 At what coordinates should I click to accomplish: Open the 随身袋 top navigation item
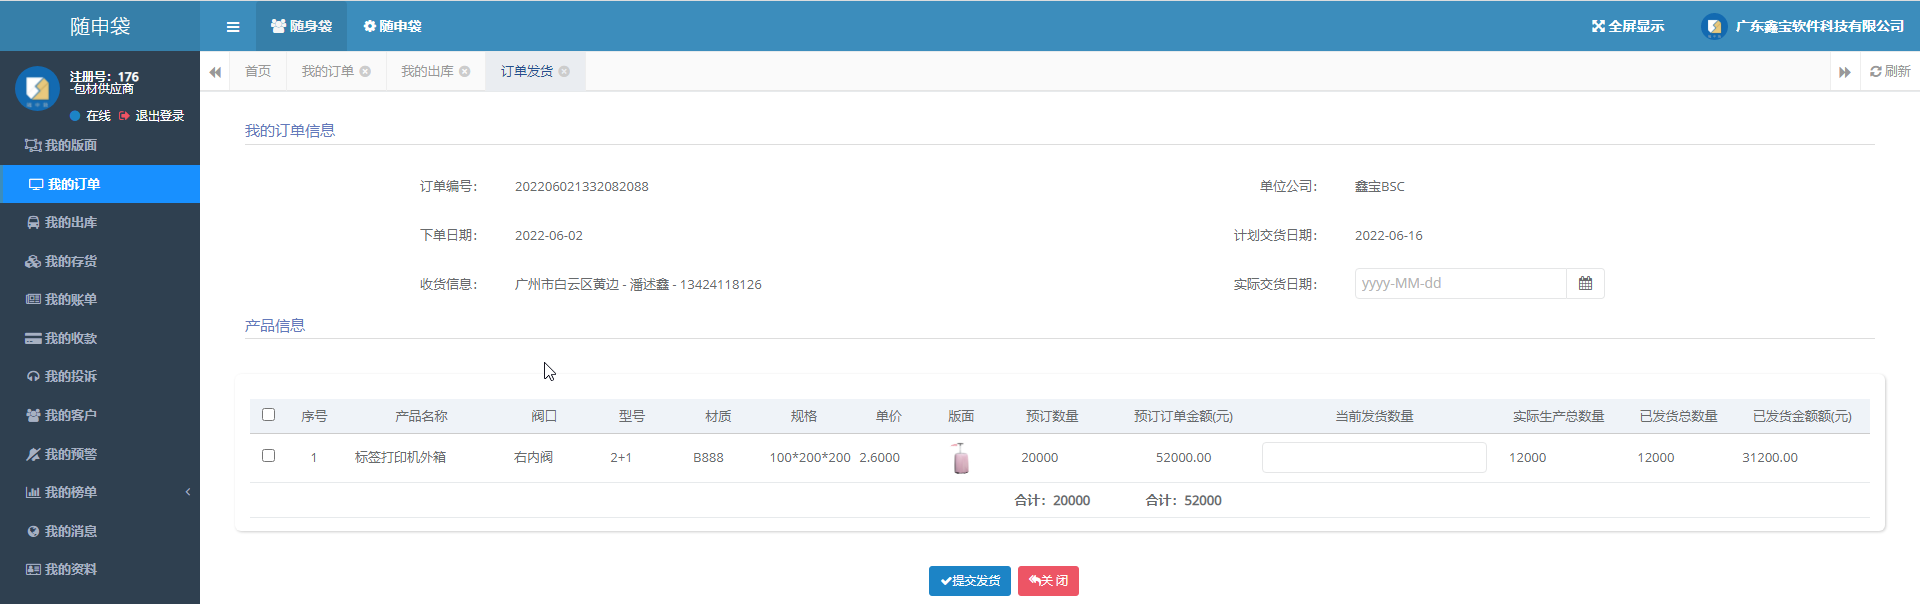[302, 26]
